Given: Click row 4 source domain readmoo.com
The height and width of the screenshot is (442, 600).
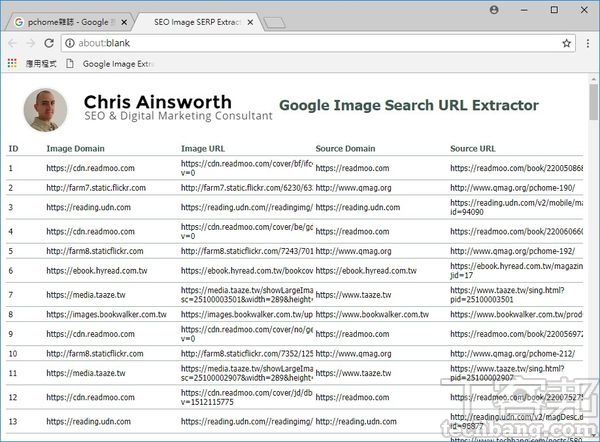Looking at the screenshot, I should pyautogui.click(x=352, y=232).
